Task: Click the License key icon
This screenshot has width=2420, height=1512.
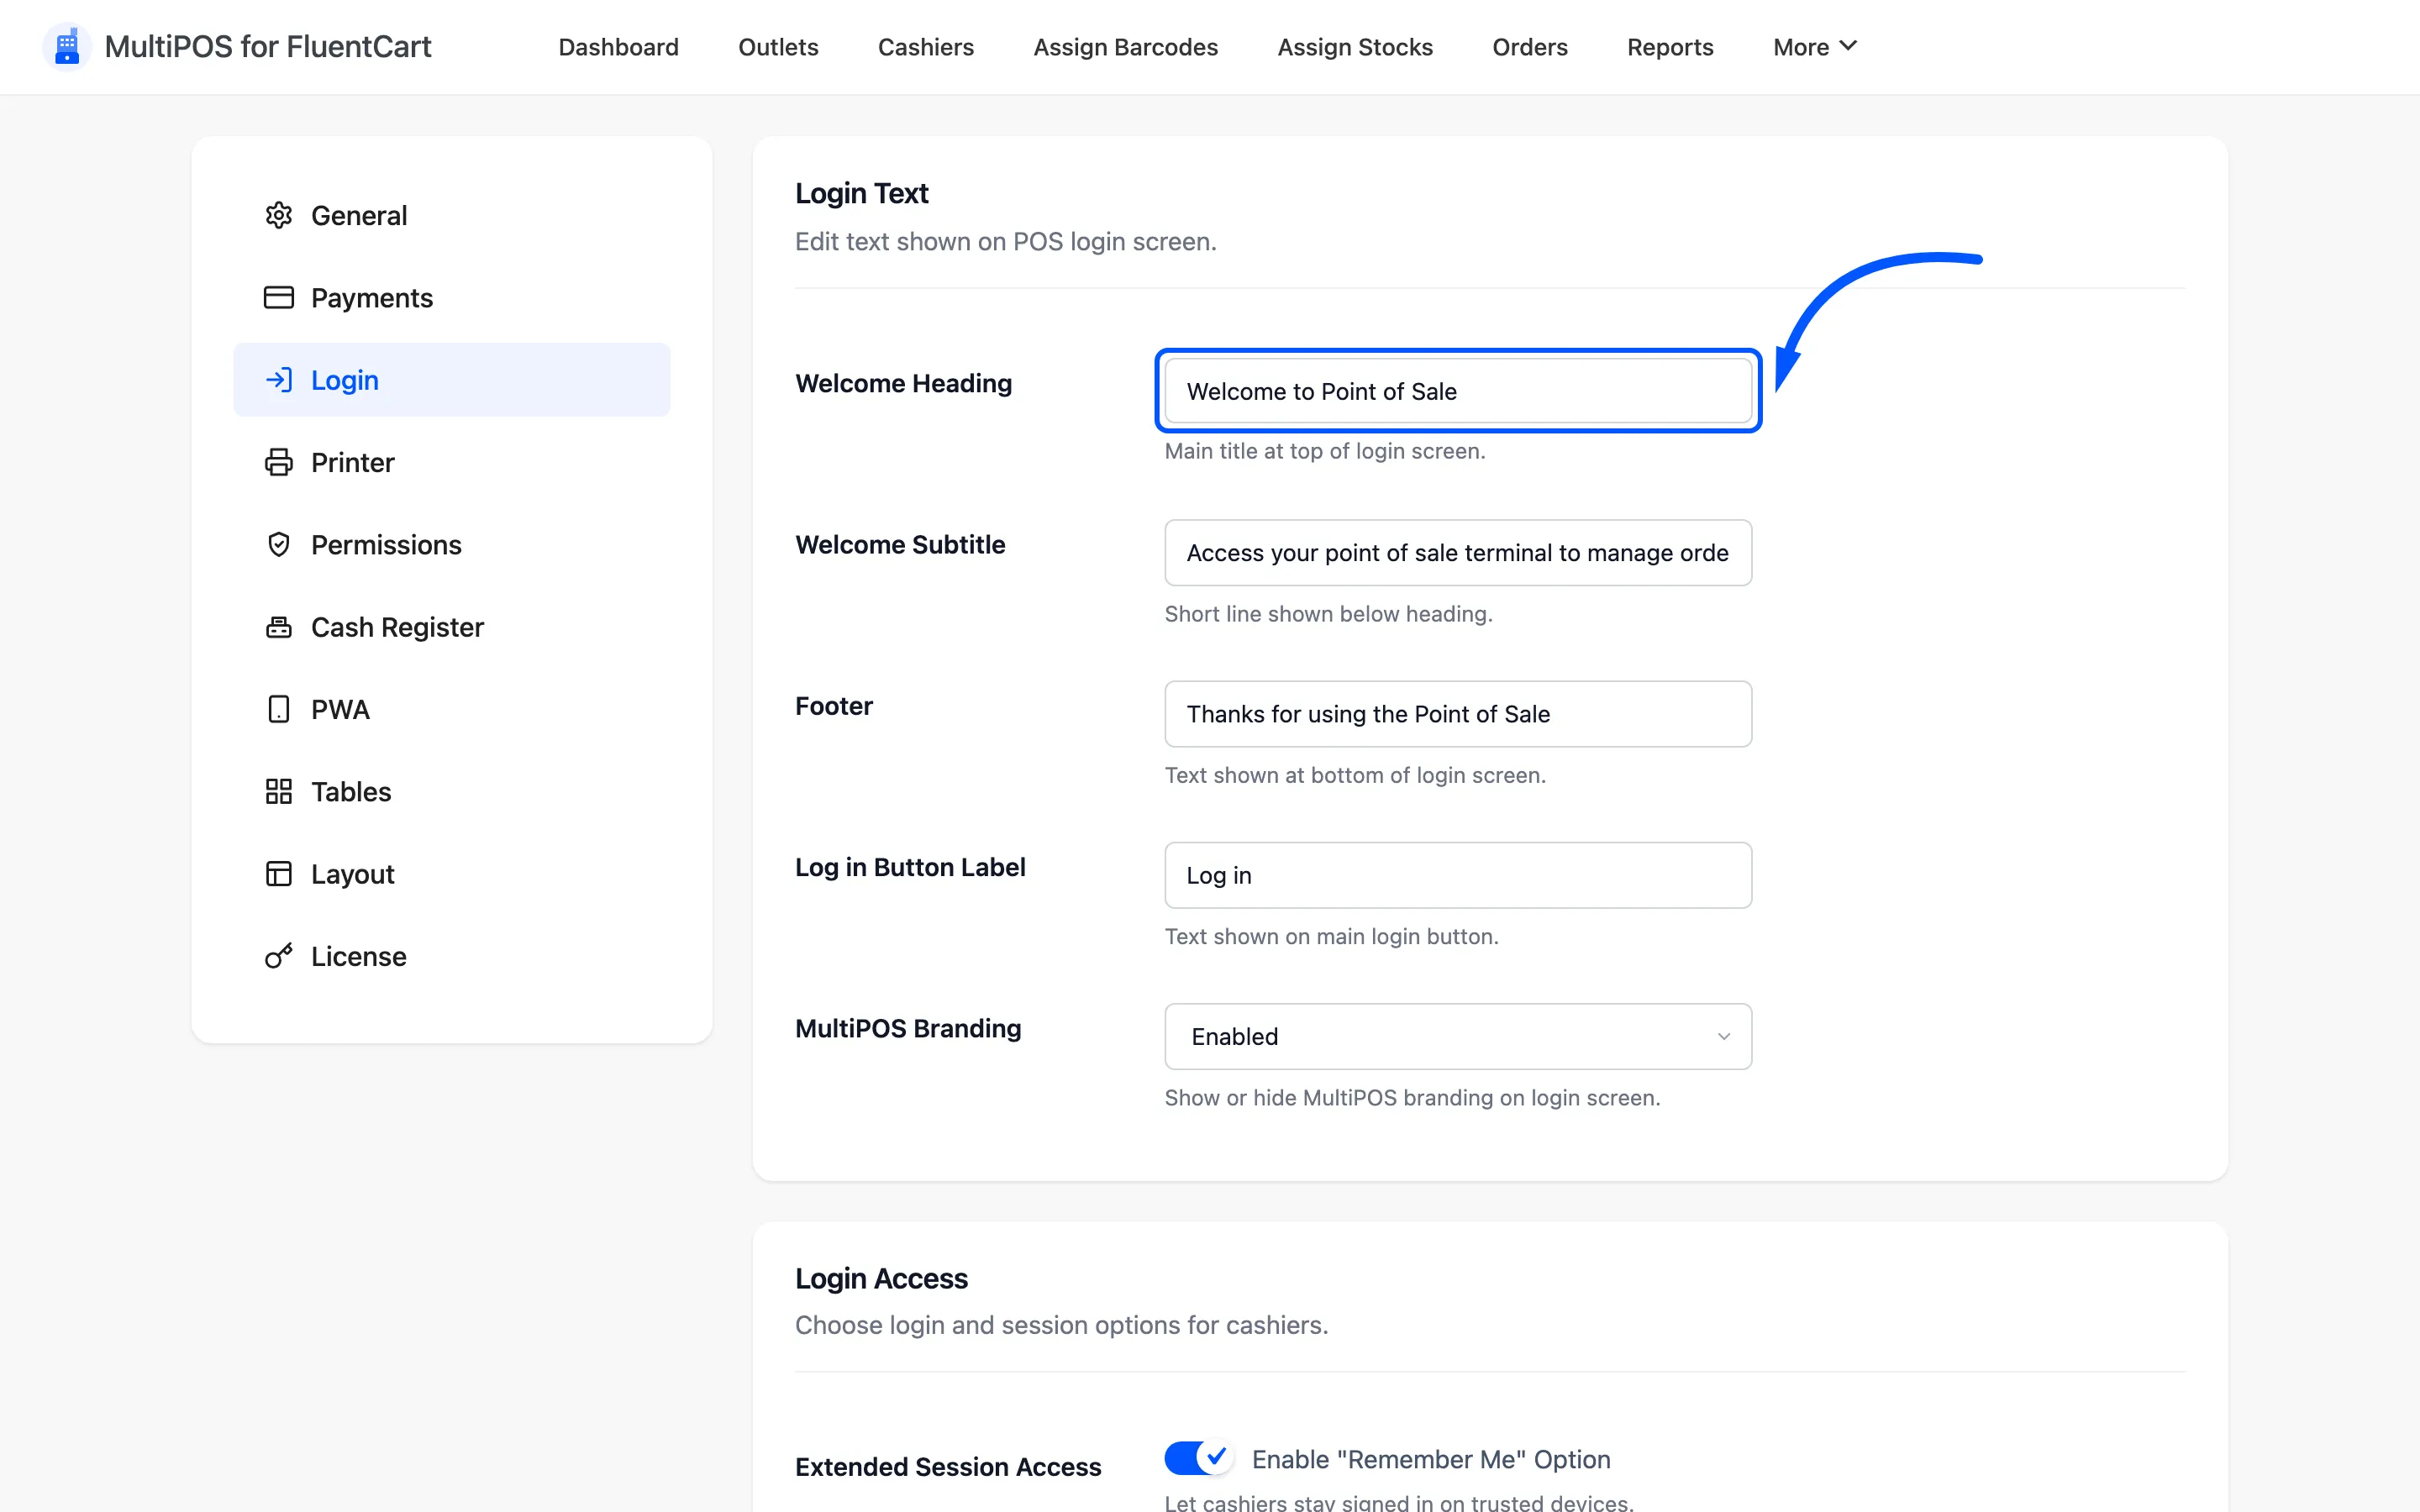Action: tap(278, 956)
